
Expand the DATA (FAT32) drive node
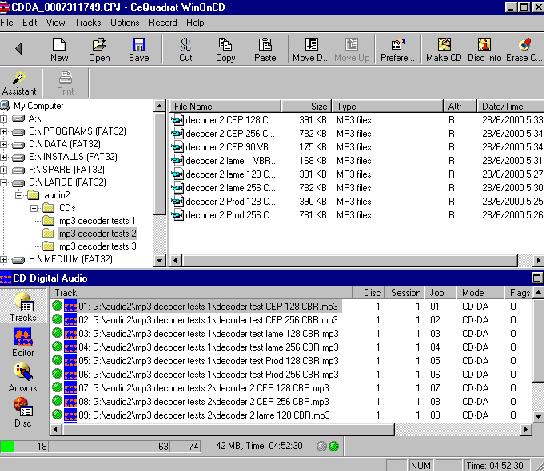(3, 144)
